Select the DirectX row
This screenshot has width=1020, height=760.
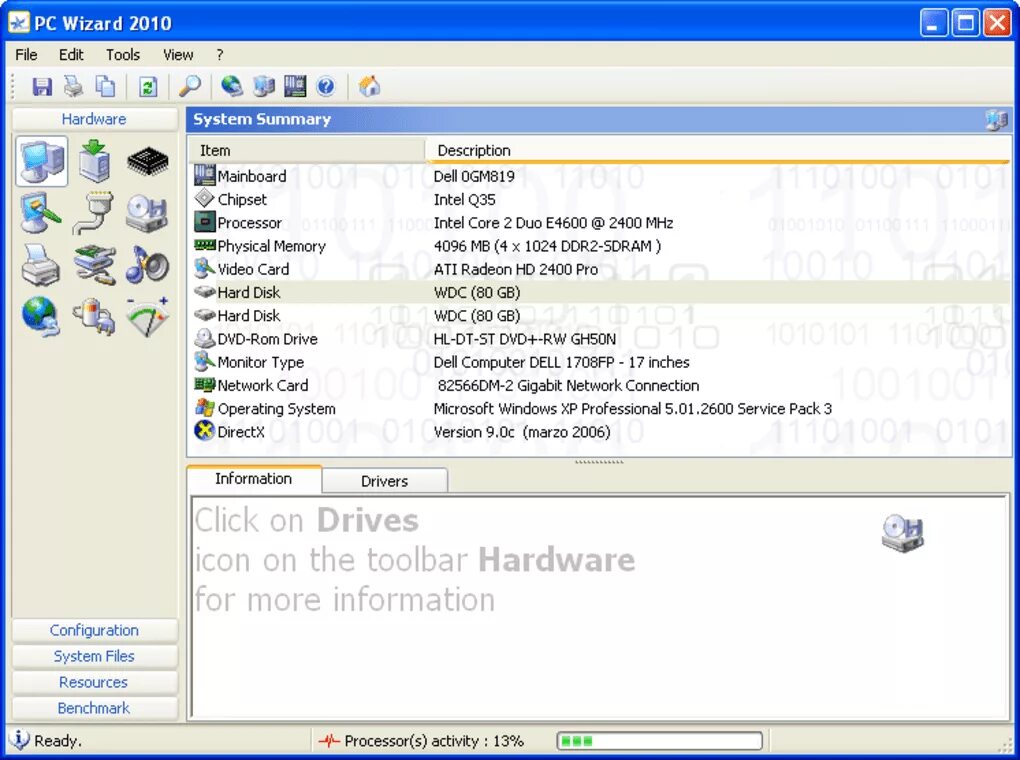(x=600, y=431)
